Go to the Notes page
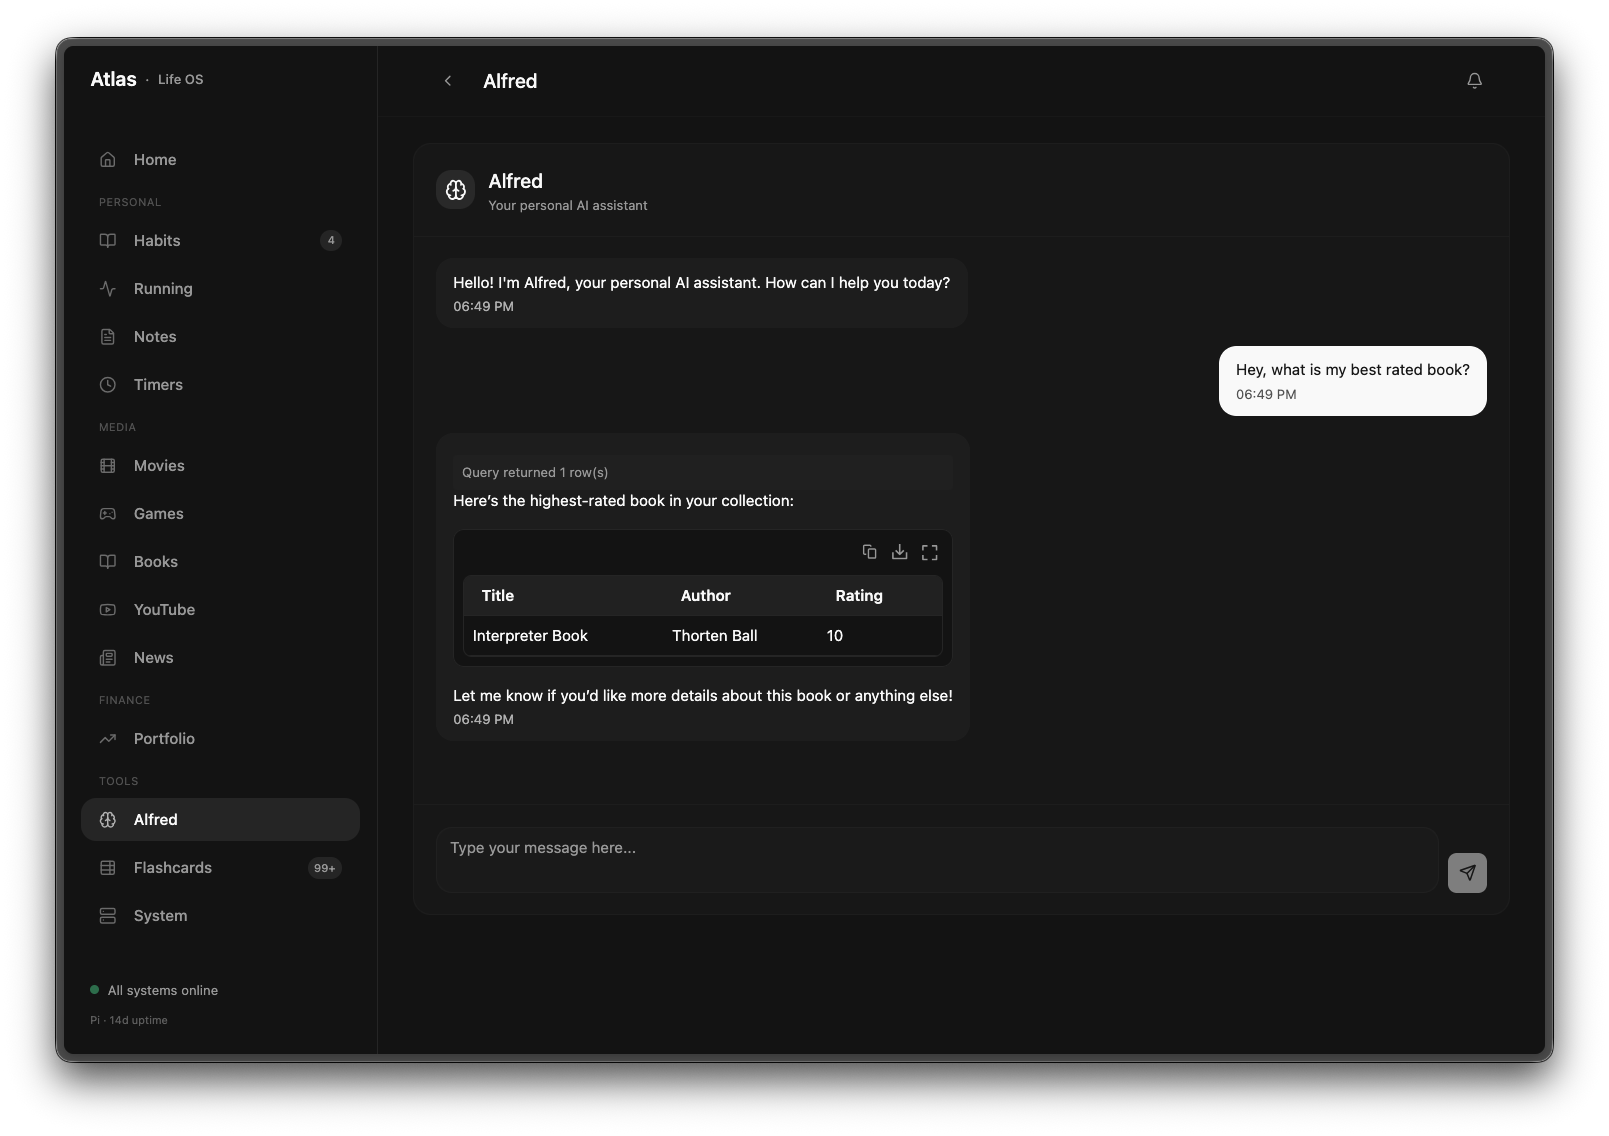 click(x=155, y=337)
